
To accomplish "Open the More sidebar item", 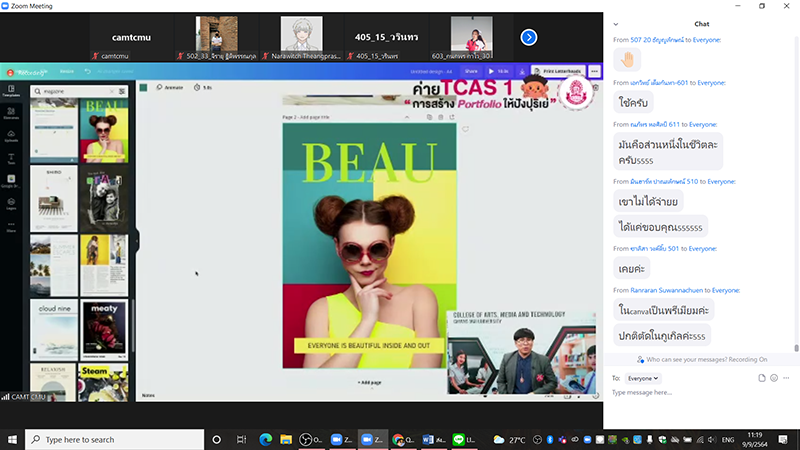I will (11, 227).
